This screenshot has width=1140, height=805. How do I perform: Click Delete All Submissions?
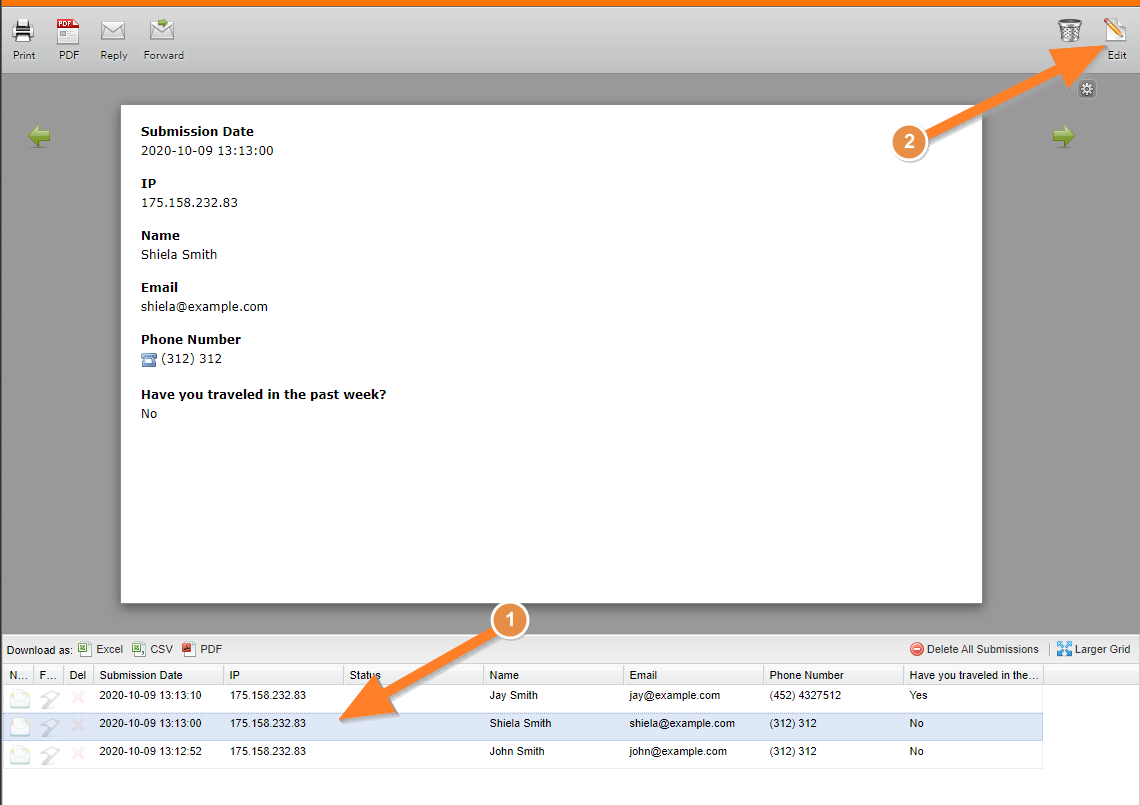[974, 649]
